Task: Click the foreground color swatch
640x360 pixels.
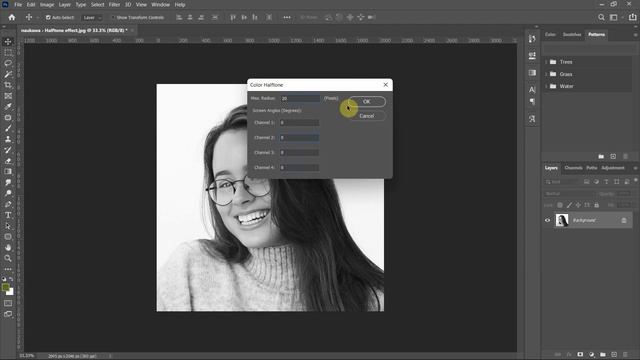Action: tap(6, 288)
